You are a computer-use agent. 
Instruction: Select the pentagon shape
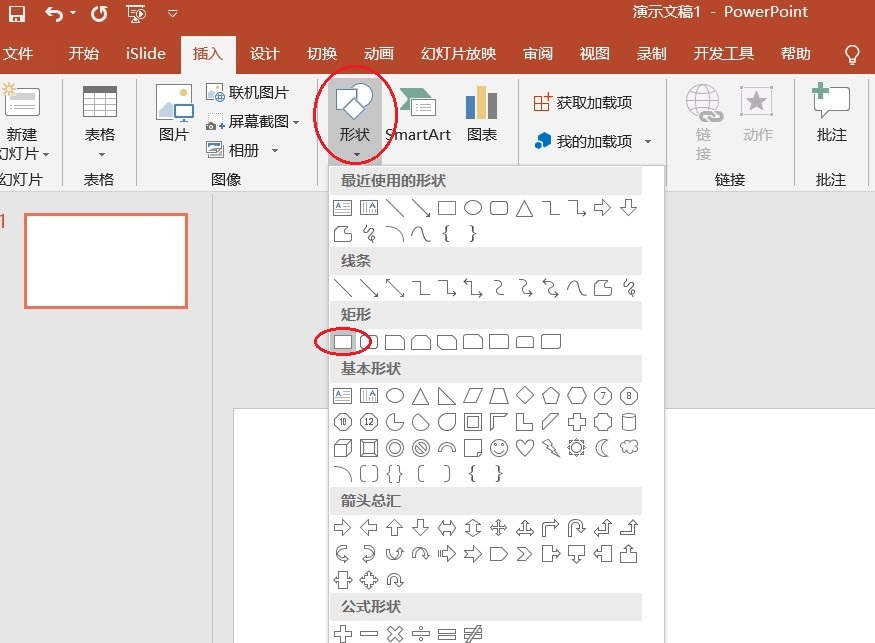(551, 396)
